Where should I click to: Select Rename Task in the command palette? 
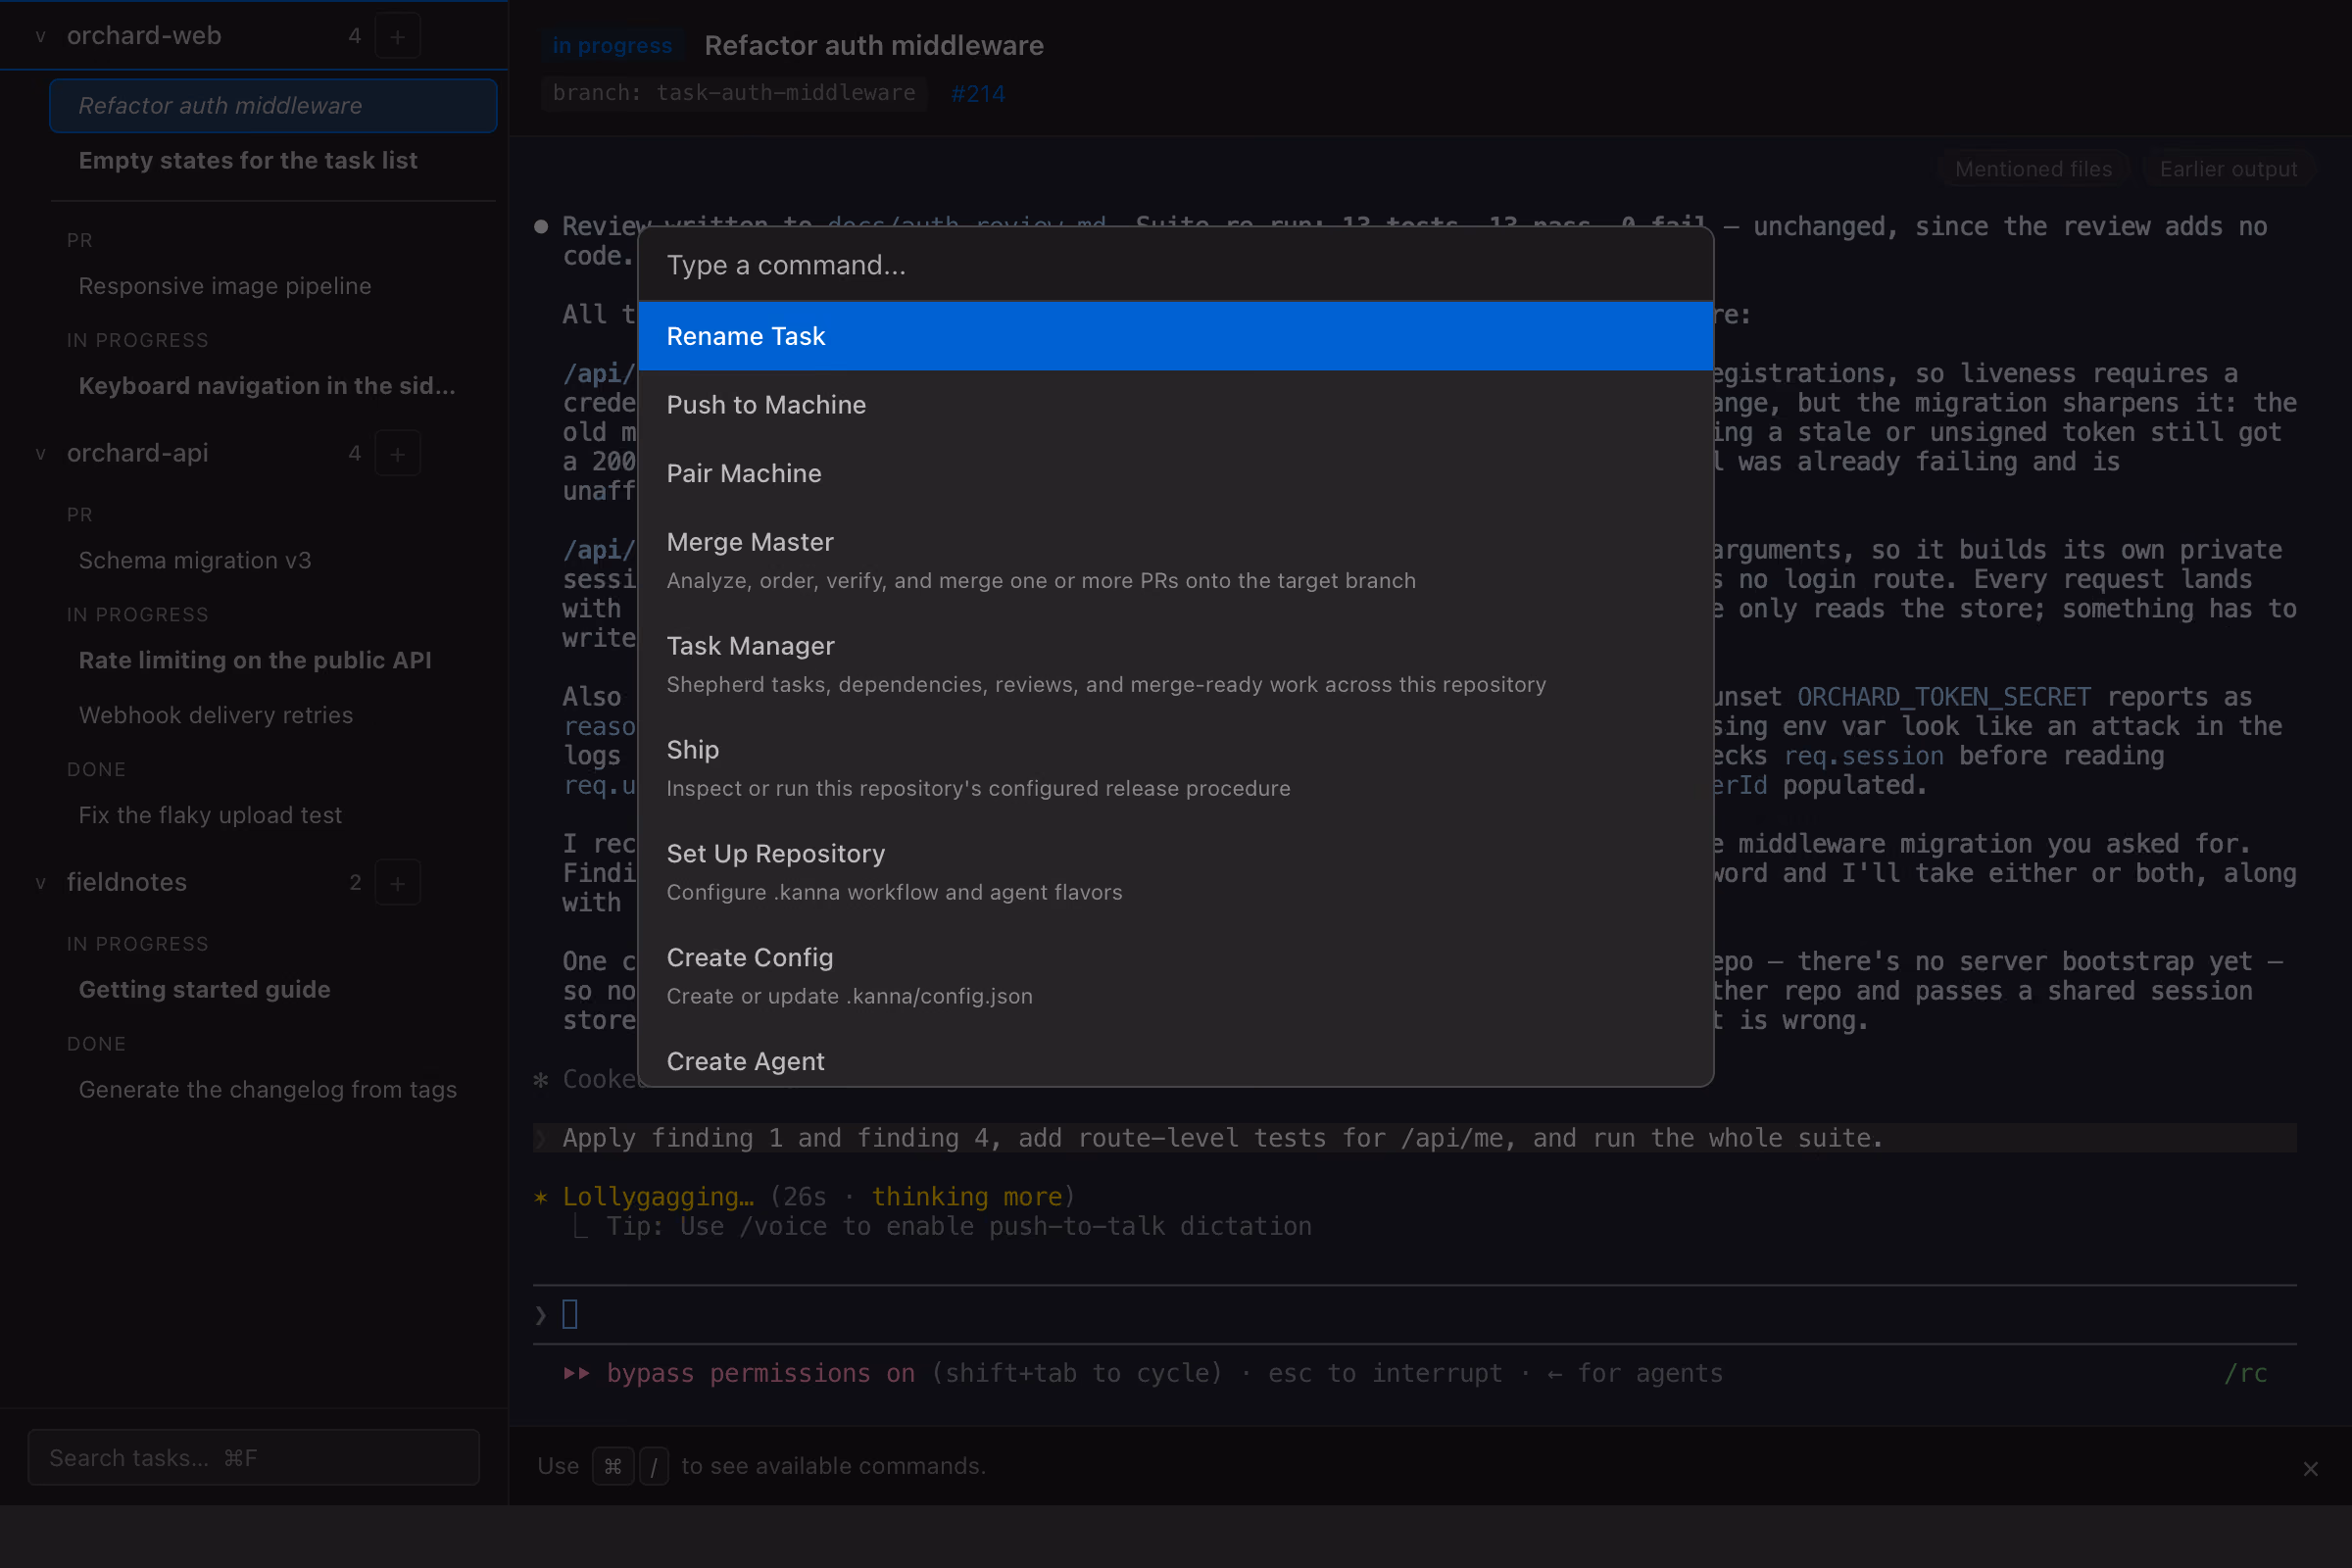(x=1175, y=336)
